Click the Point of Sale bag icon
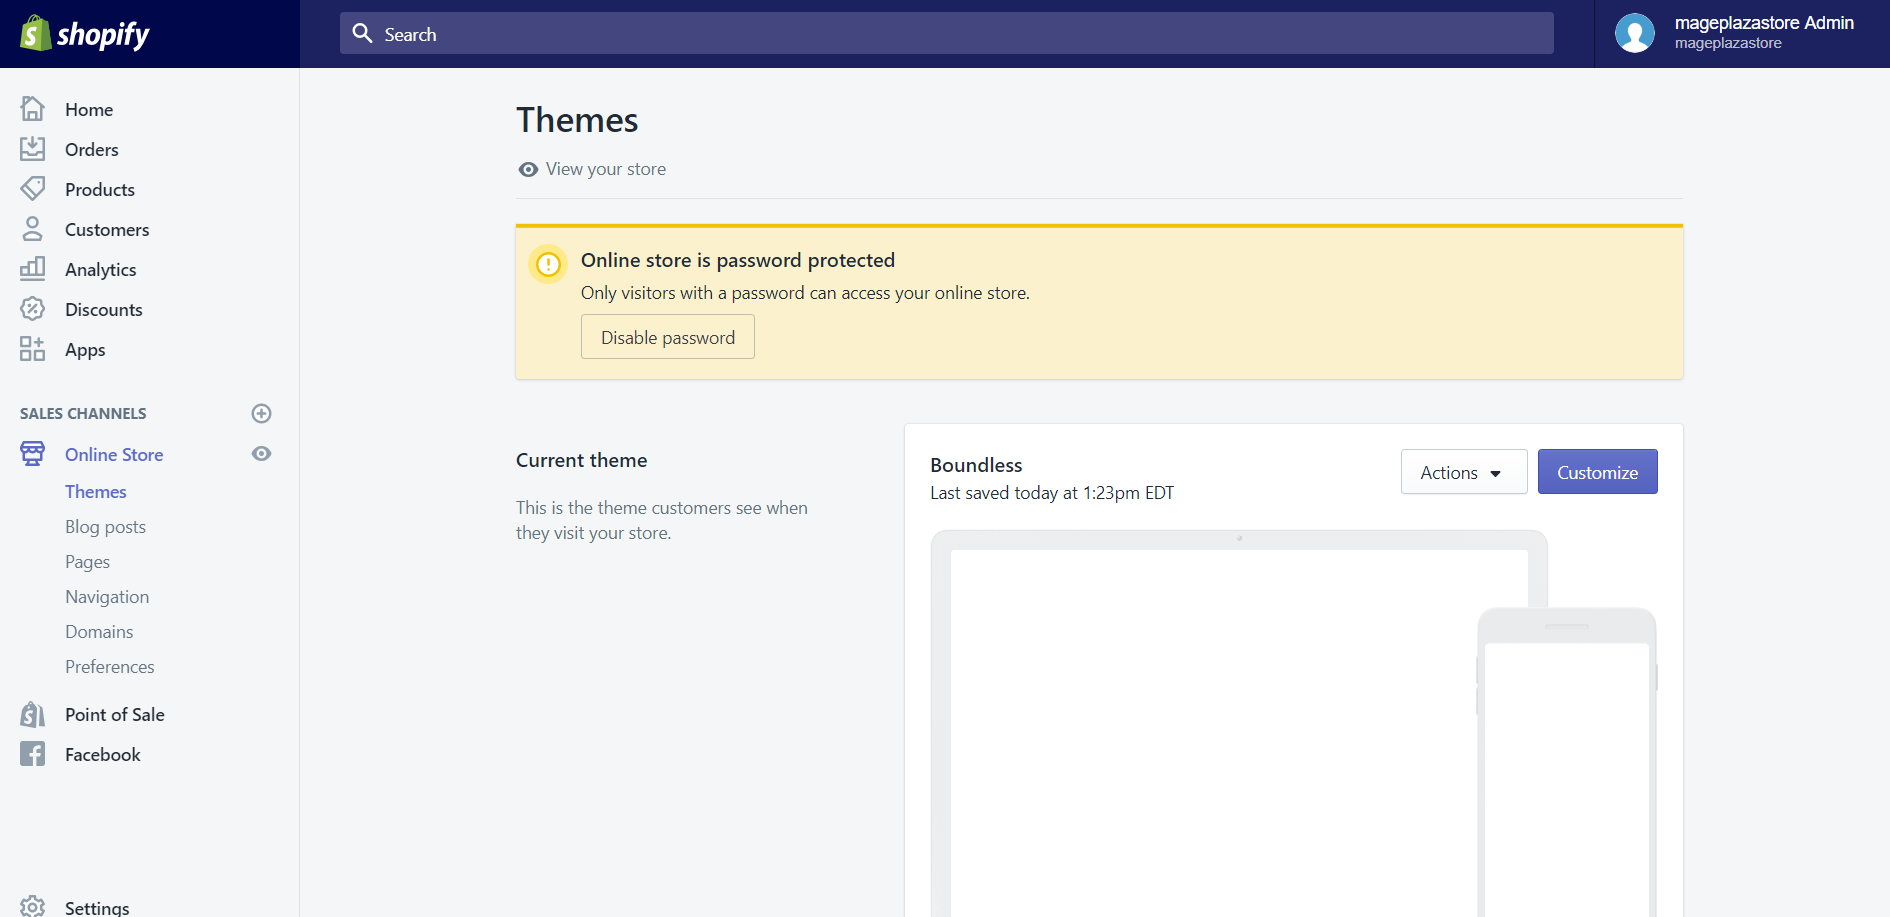The height and width of the screenshot is (917, 1890). point(32,714)
